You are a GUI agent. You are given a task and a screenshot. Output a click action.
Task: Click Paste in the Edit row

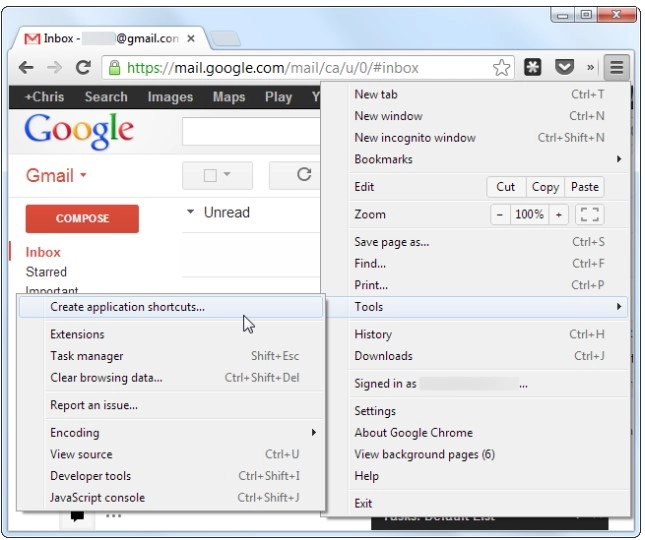click(x=585, y=187)
